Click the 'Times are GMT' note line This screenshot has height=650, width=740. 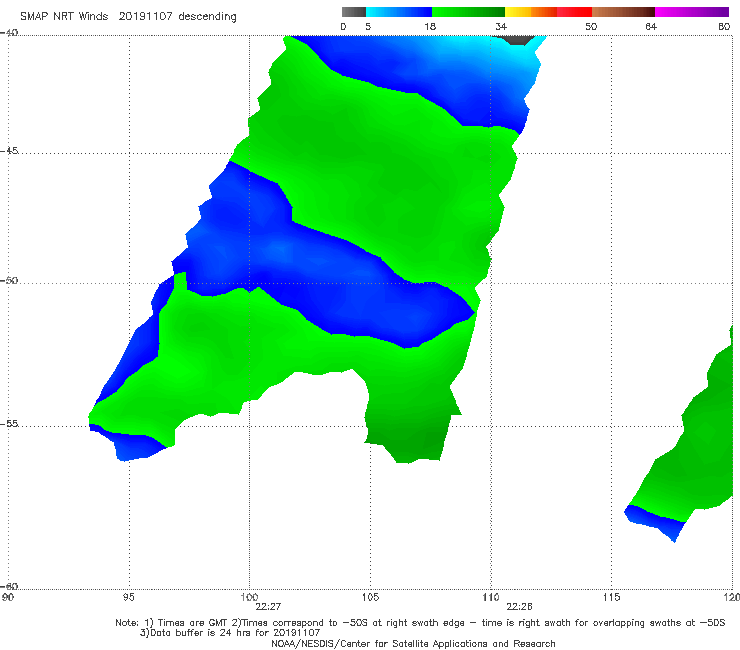click(x=420, y=623)
